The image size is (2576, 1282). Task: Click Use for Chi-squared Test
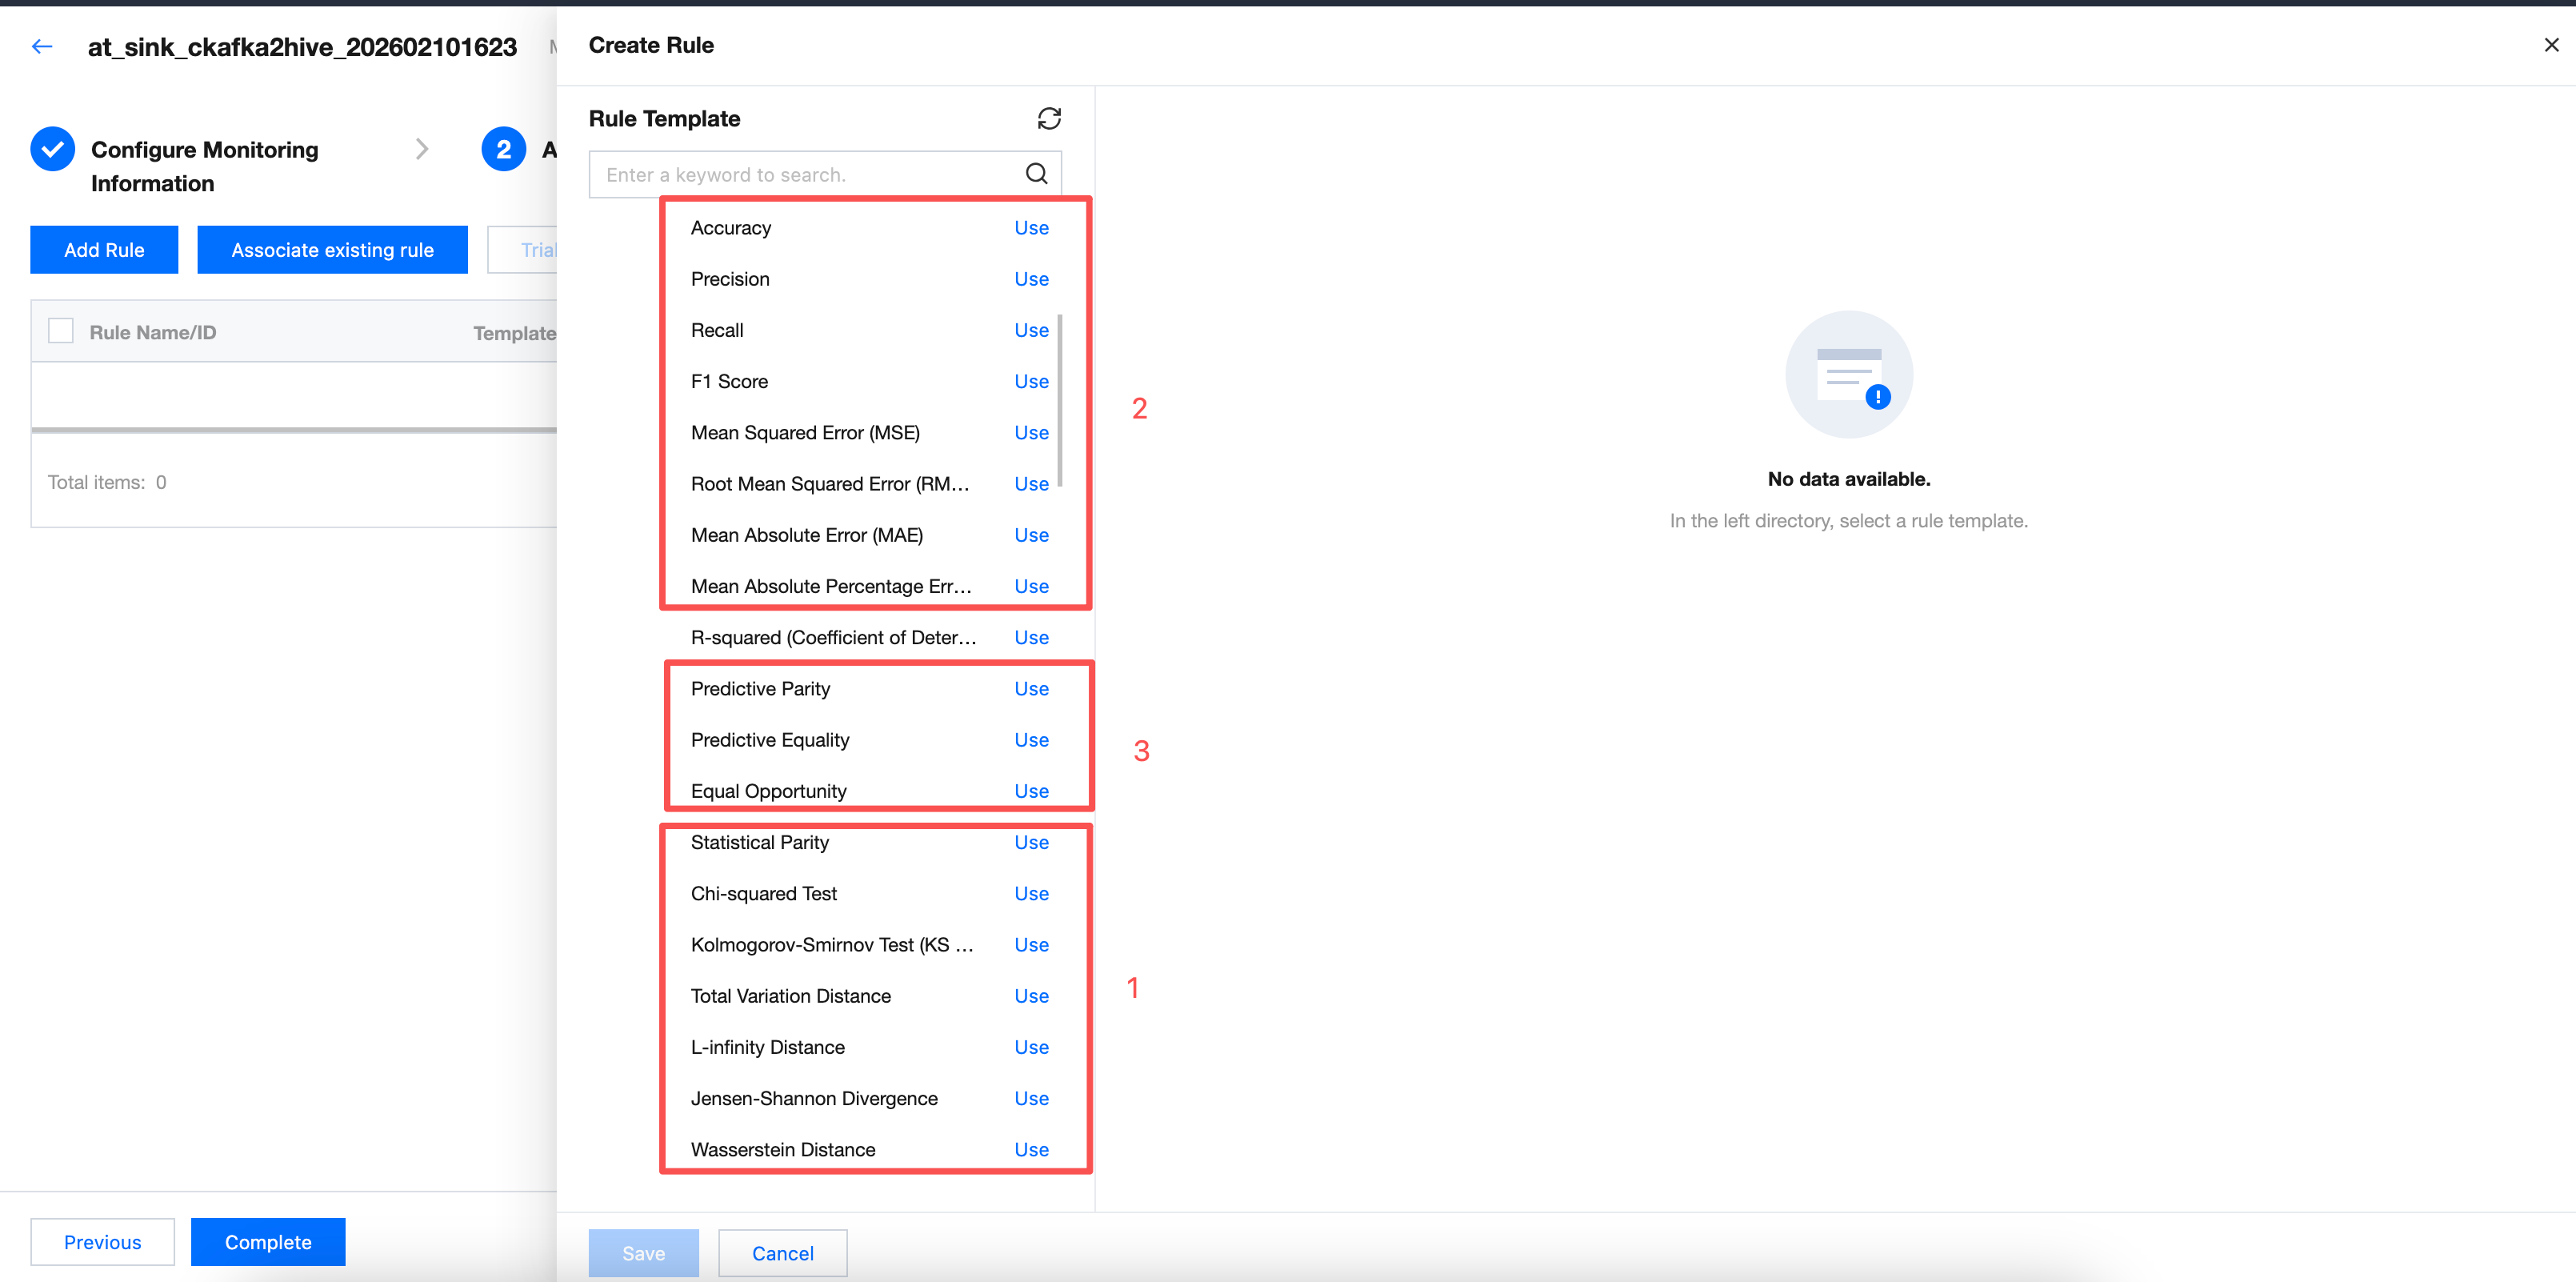(x=1030, y=893)
